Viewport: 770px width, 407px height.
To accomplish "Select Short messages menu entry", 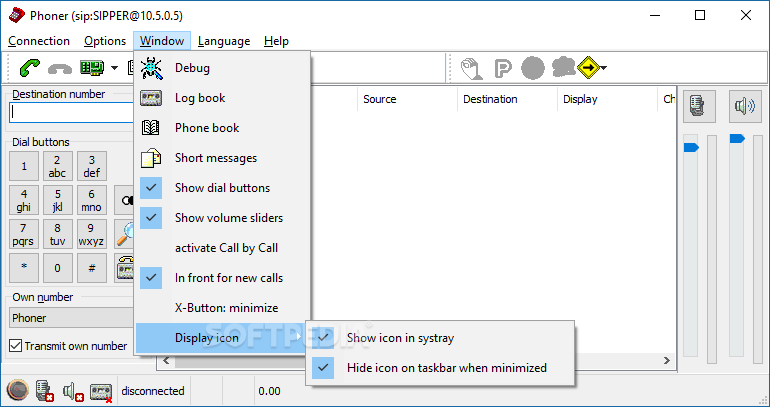I will click(x=222, y=158).
